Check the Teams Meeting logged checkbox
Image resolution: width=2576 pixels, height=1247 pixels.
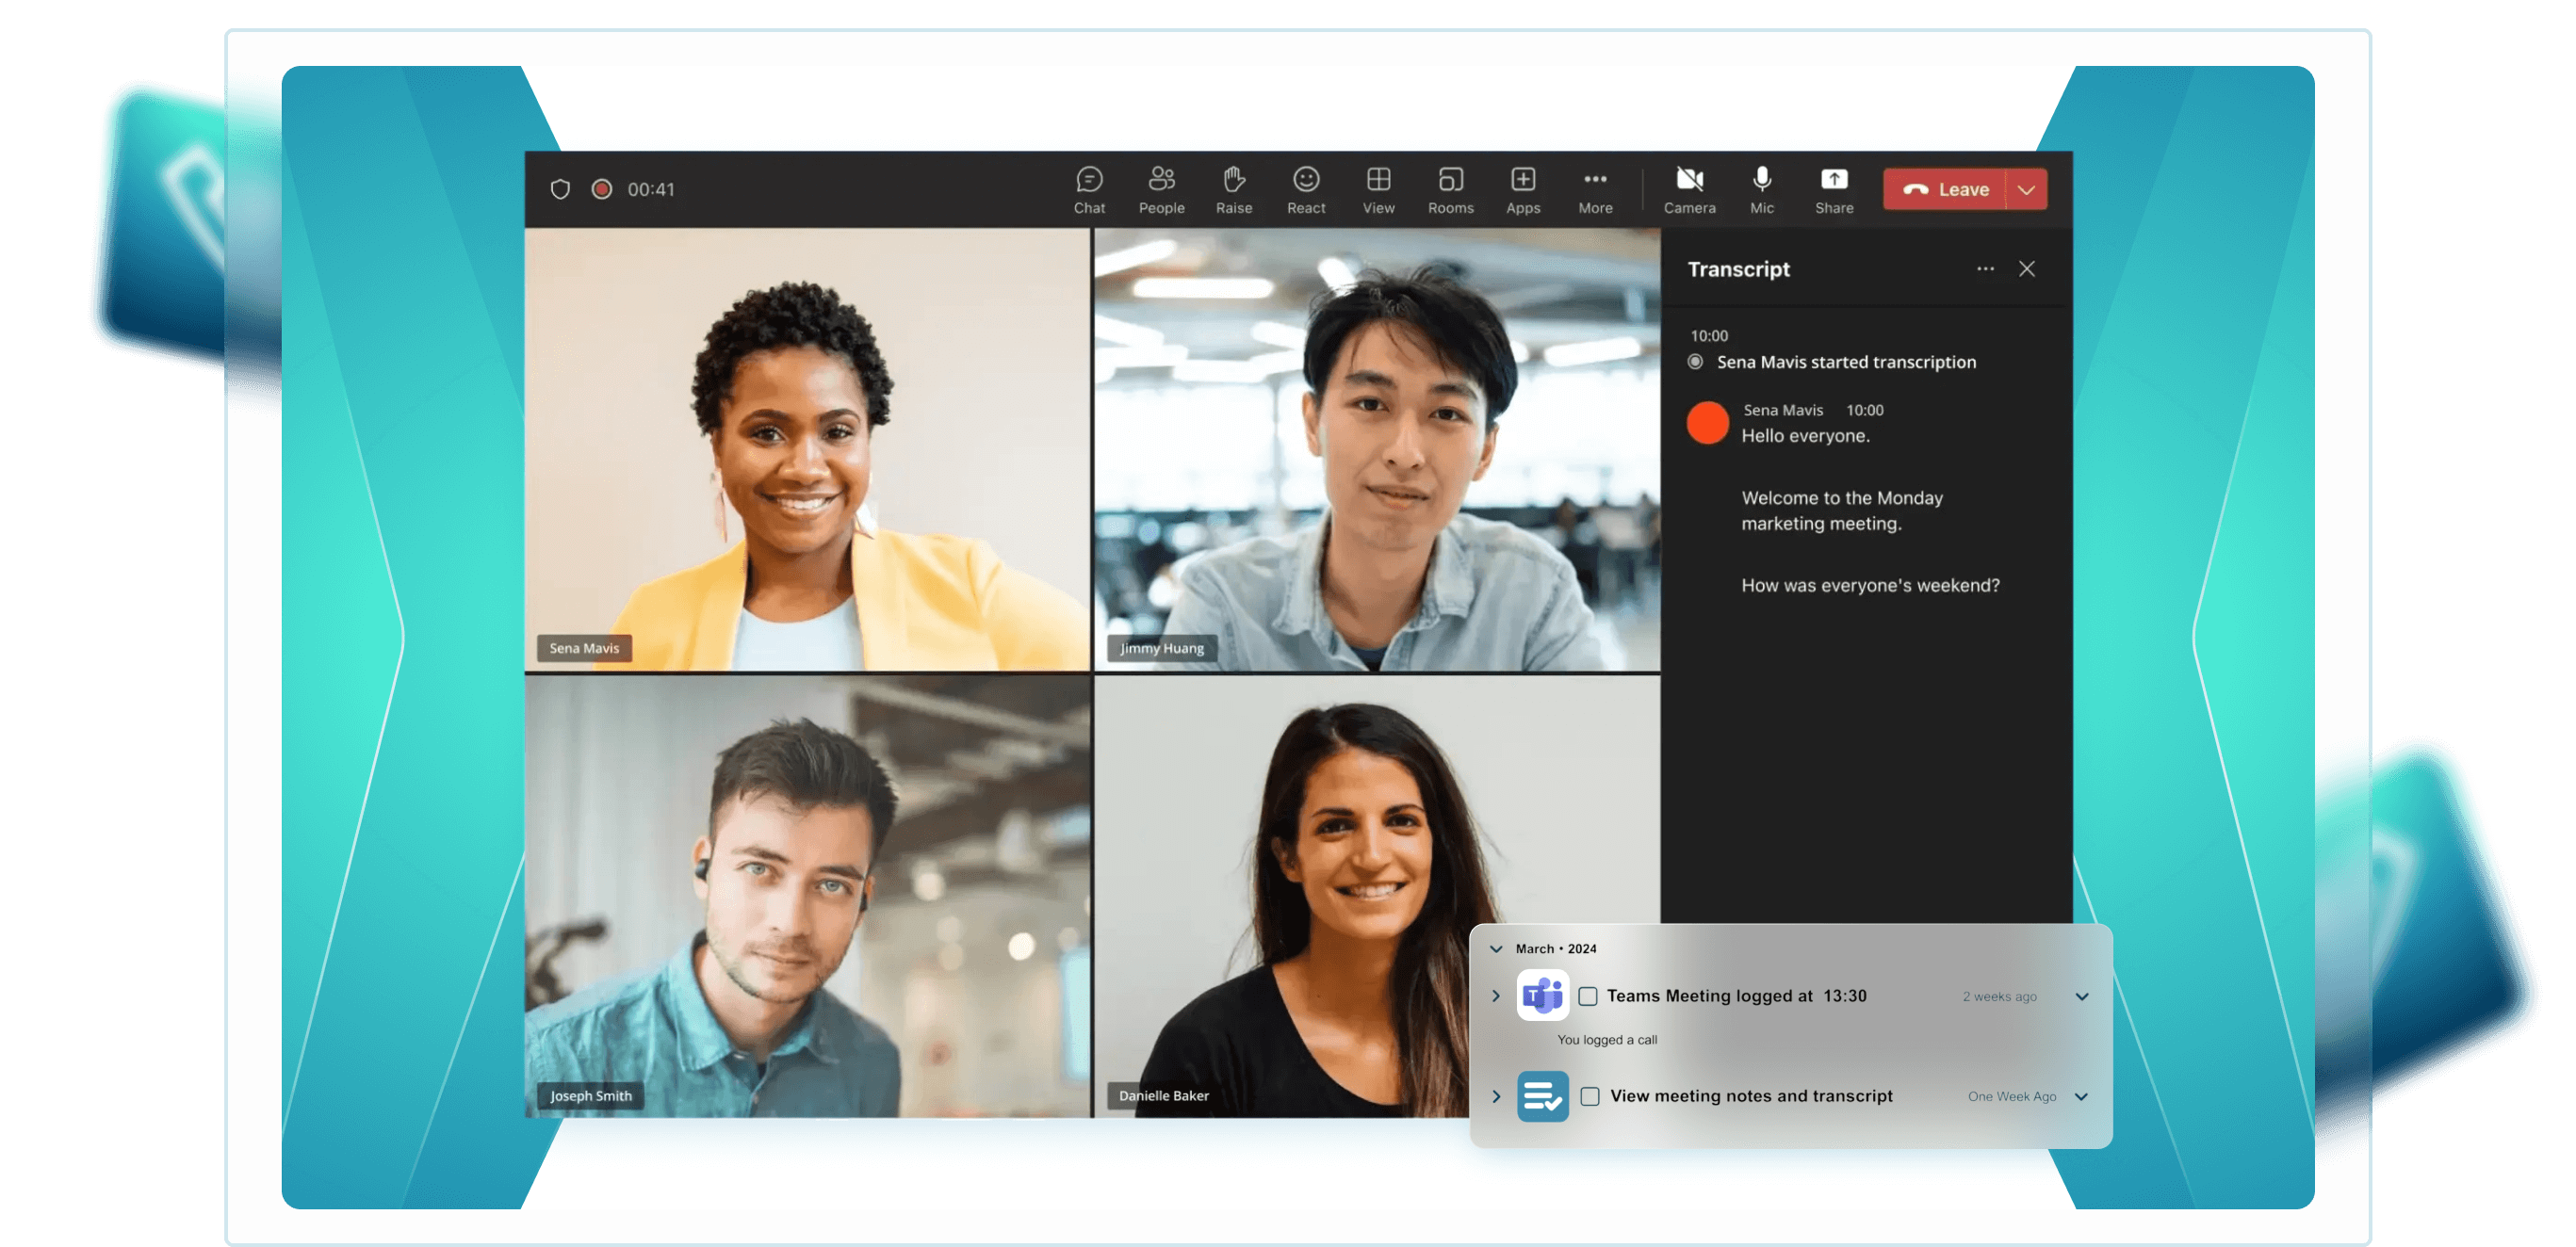coord(1587,996)
